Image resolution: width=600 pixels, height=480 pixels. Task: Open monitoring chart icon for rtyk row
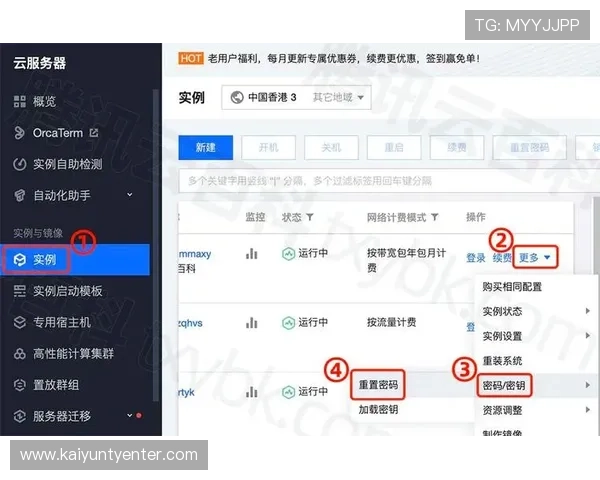coord(251,392)
